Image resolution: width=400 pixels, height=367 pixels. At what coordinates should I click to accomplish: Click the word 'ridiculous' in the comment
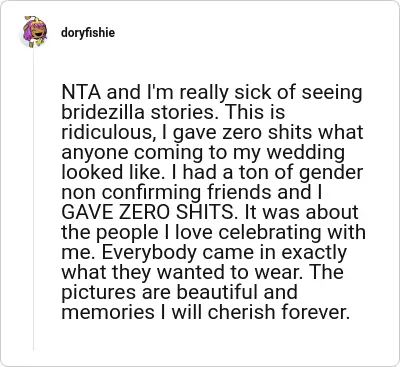click(105, 132)
